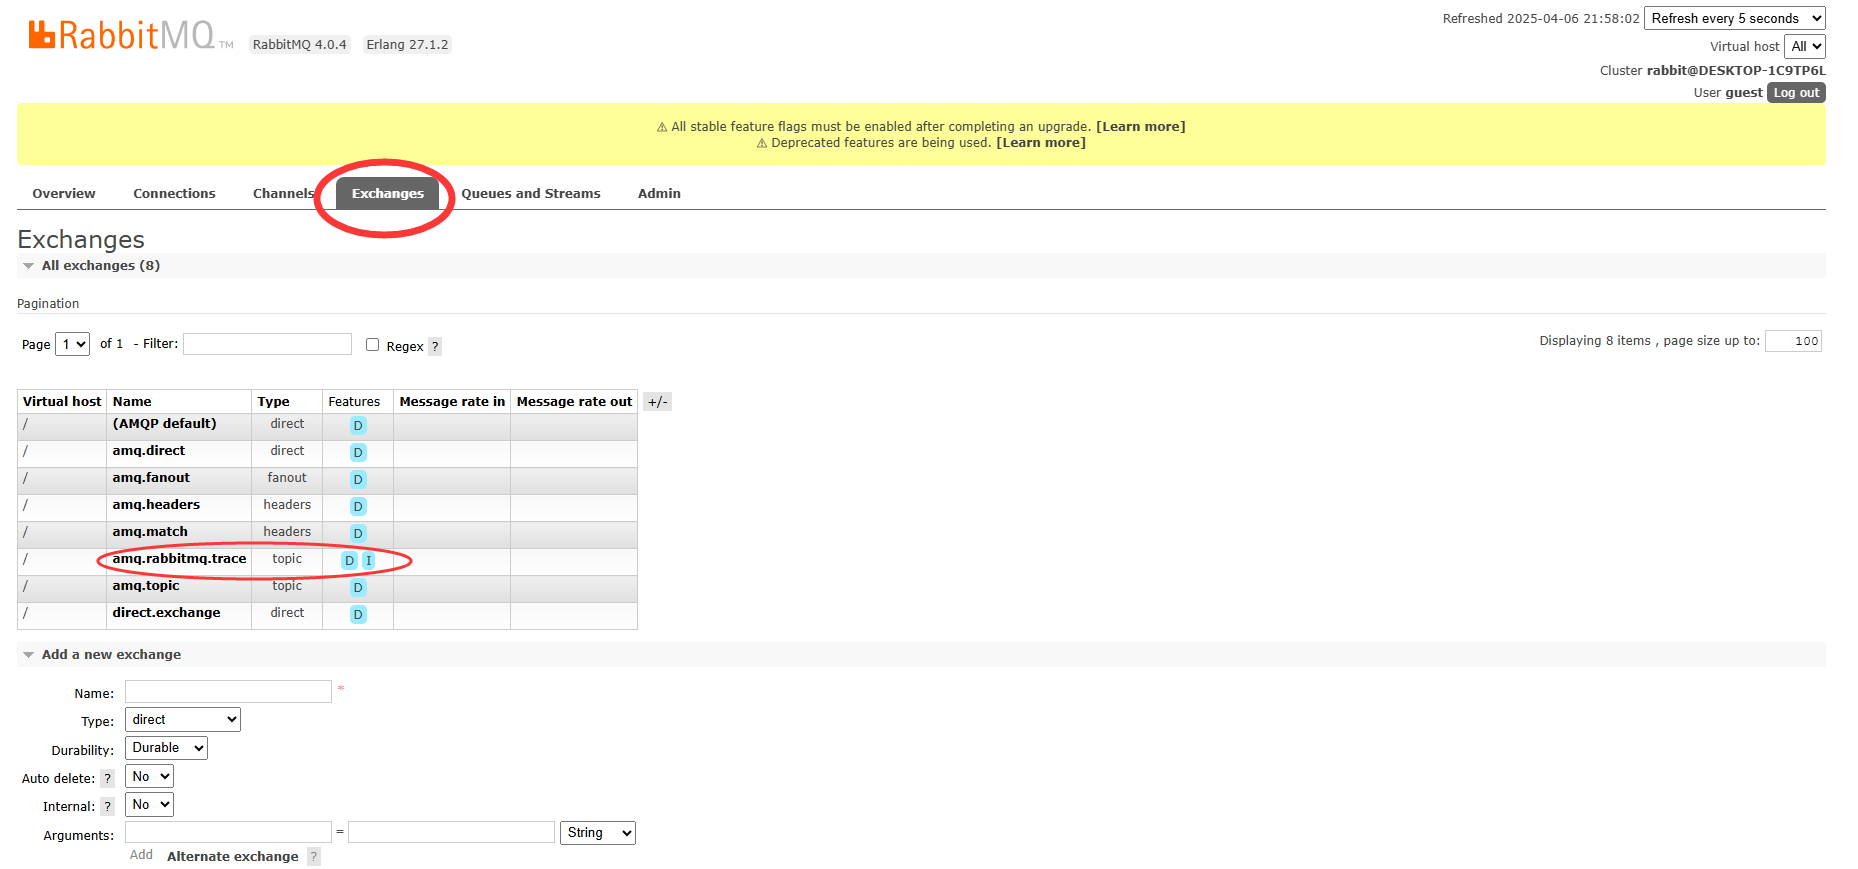The height and width of the screenshot is (869, 1858).
Task: Collapse the Add a new exchange section
Action: tap(111, 654)
